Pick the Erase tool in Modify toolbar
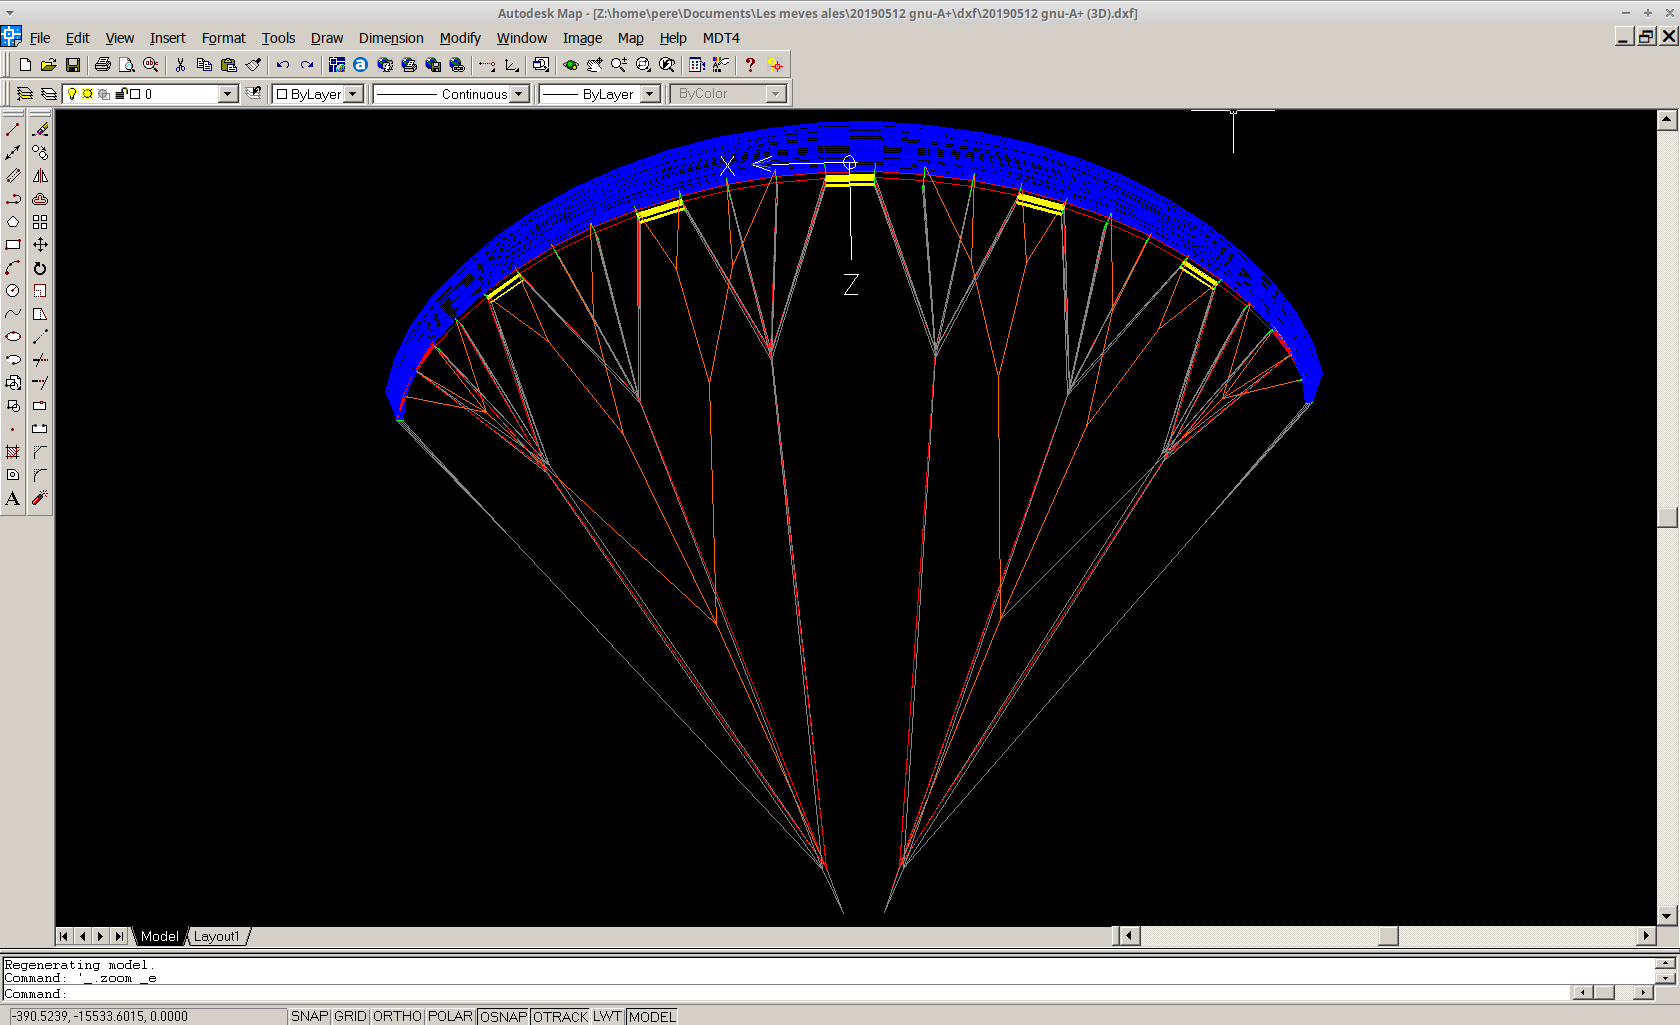1680x1025 pixels. coord(40,130)
